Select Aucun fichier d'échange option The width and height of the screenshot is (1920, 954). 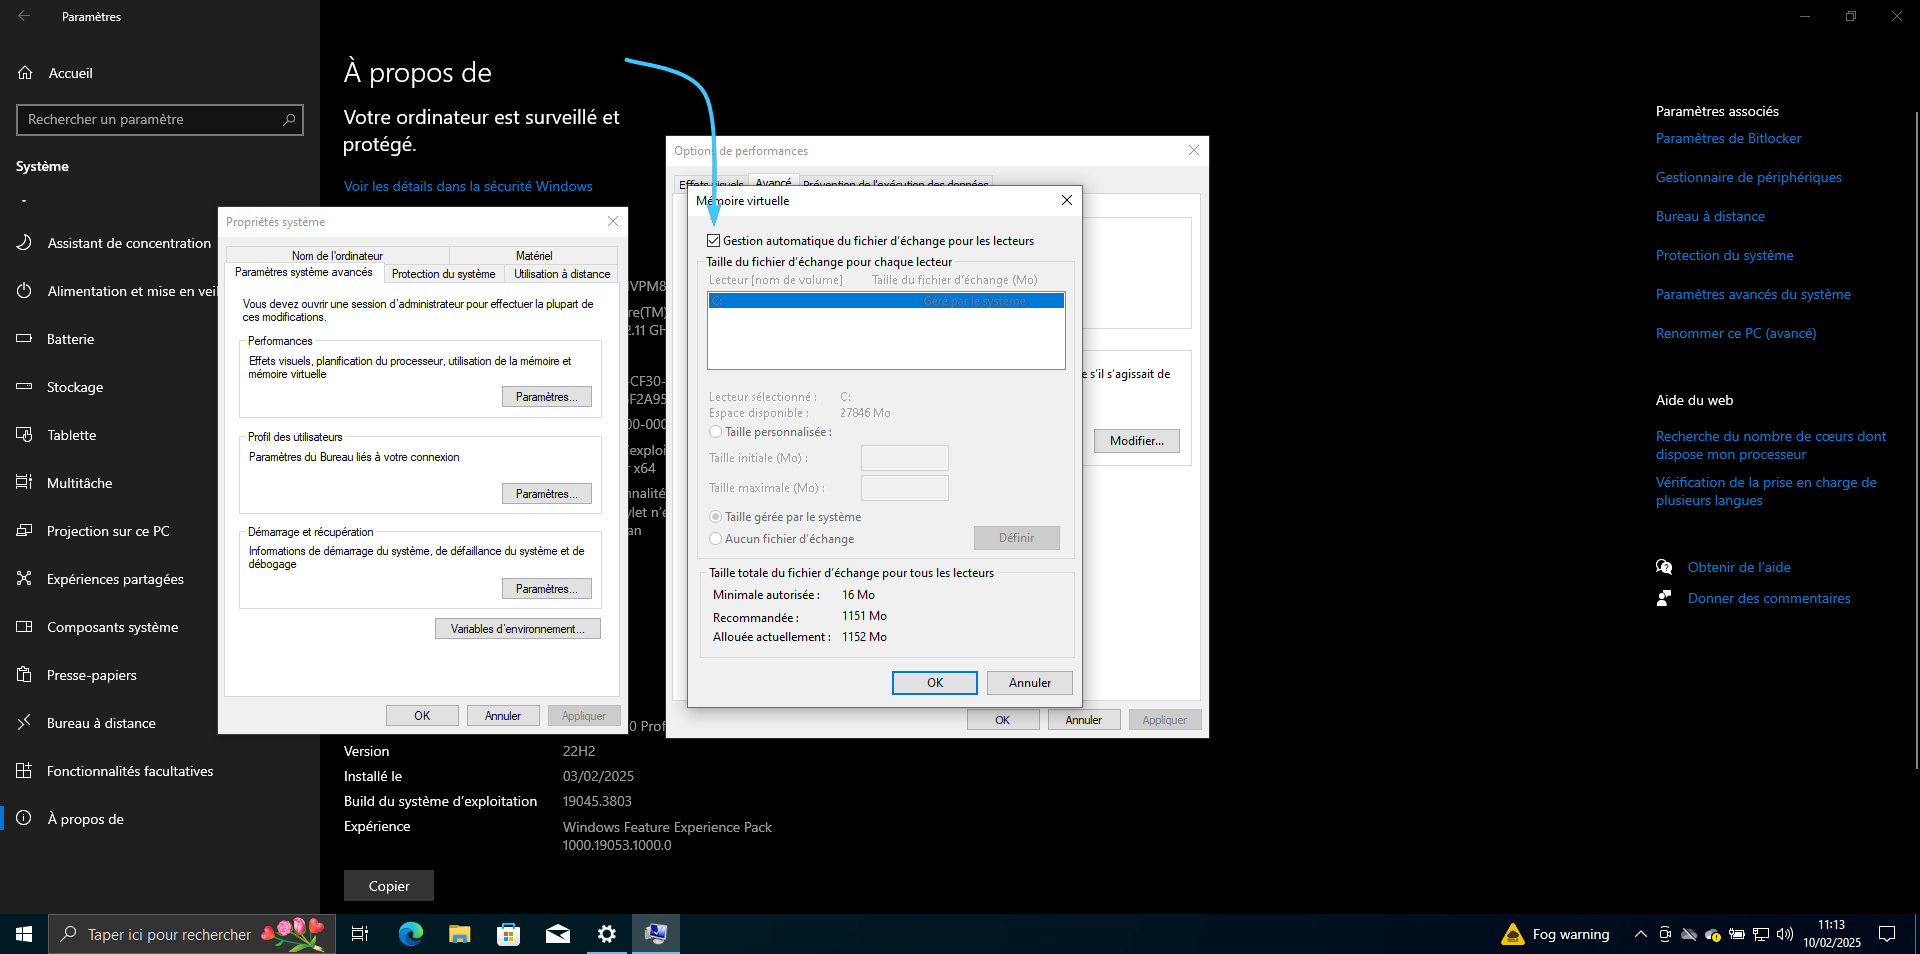(716, 539)
